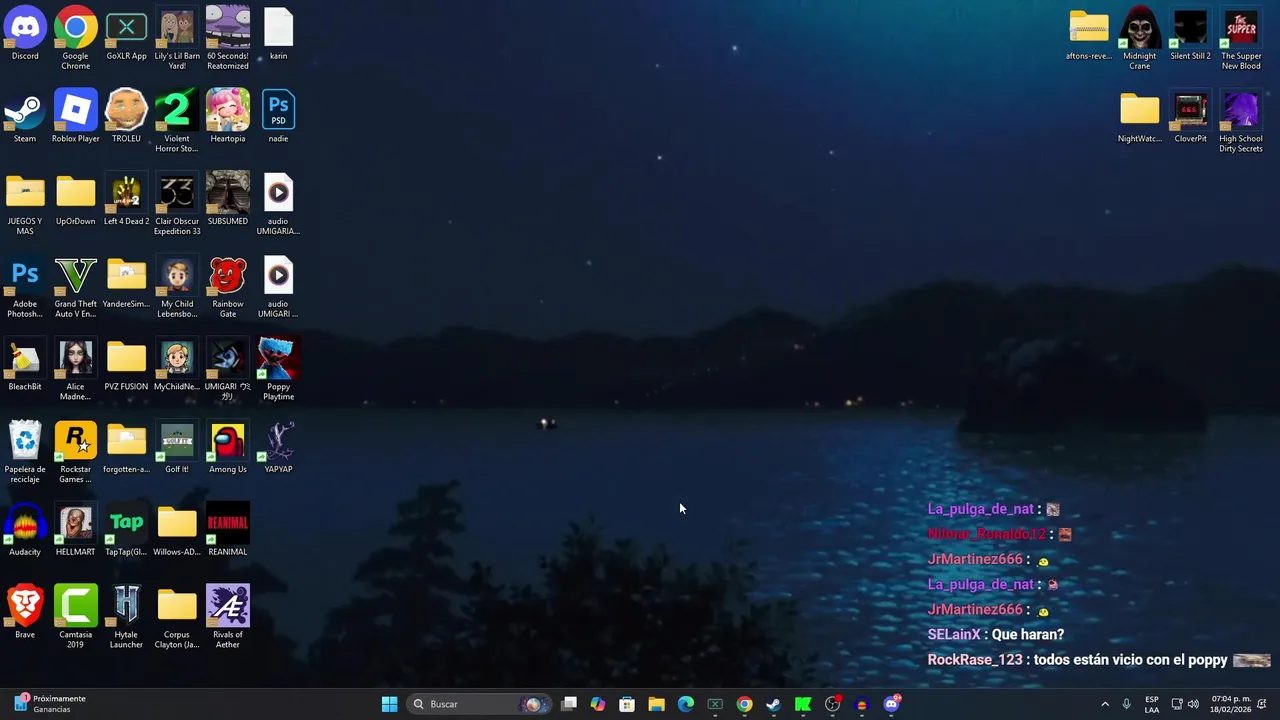Screen dimensions: 1280x720
Task: Select the YAPYAP desktop icon
Action: click(x=278, y=447)
